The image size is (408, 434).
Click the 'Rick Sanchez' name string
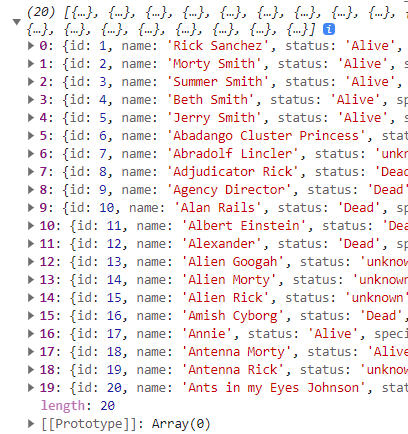click(218, 46)
